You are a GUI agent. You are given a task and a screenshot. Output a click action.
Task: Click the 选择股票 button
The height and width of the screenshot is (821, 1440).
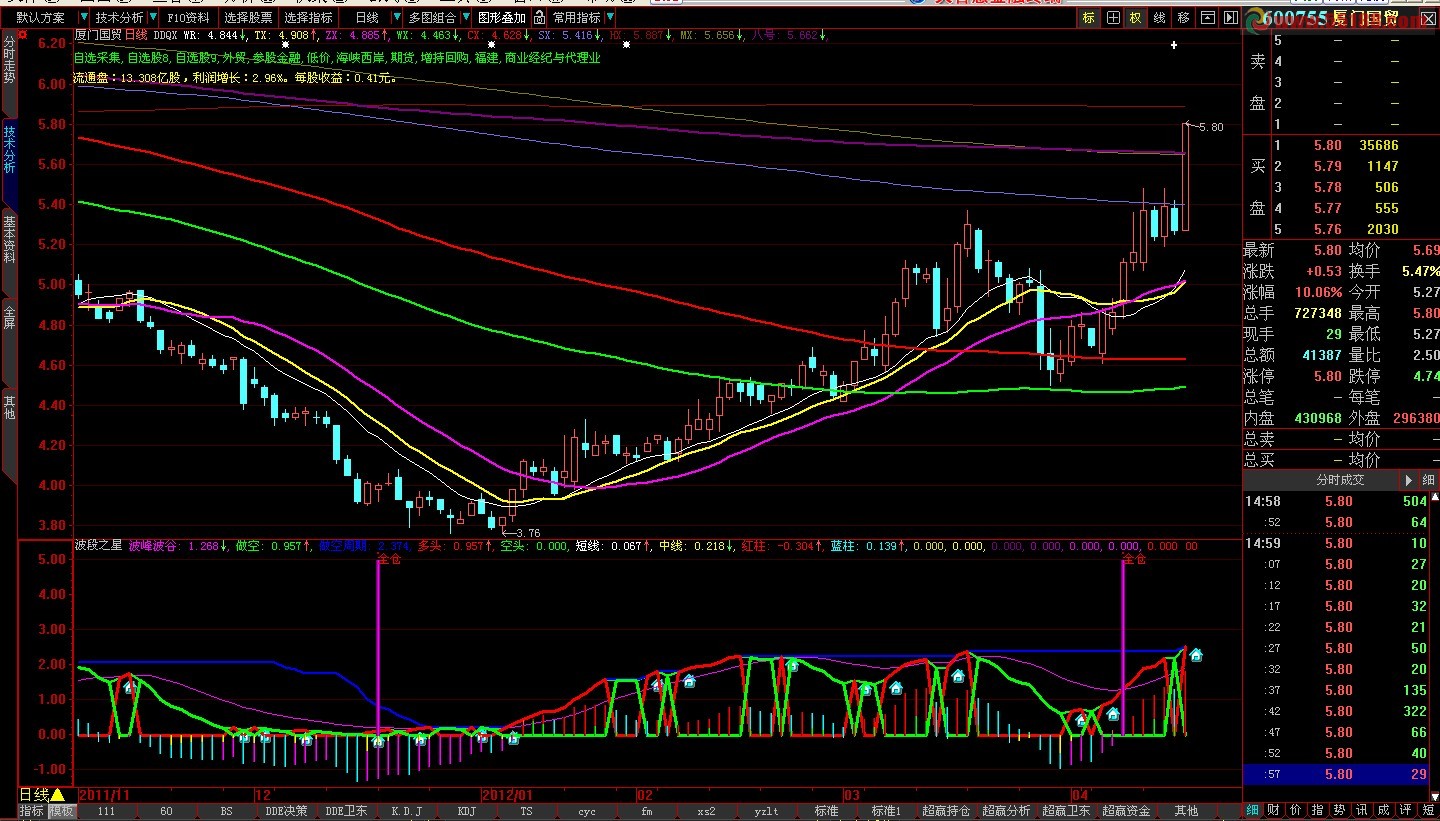[x=248, y=18]
